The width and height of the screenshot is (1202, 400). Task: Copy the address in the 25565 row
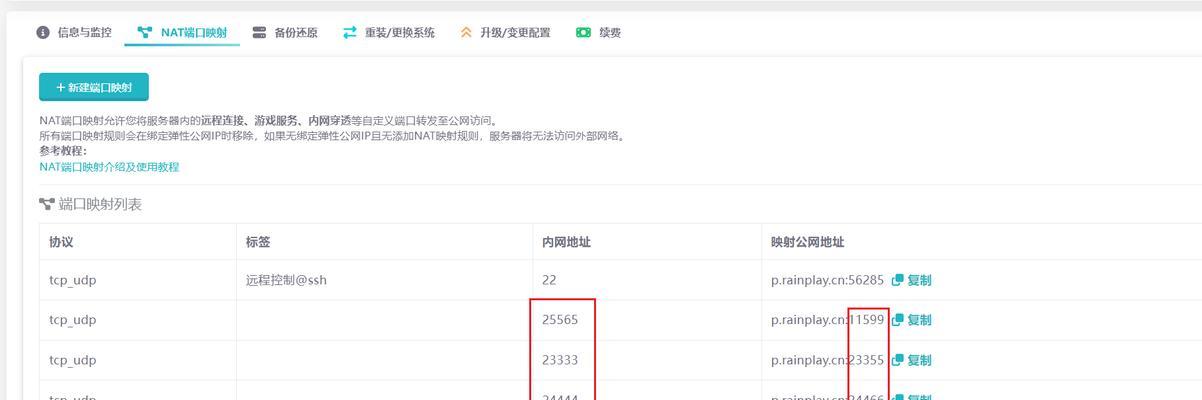[912, 320]
